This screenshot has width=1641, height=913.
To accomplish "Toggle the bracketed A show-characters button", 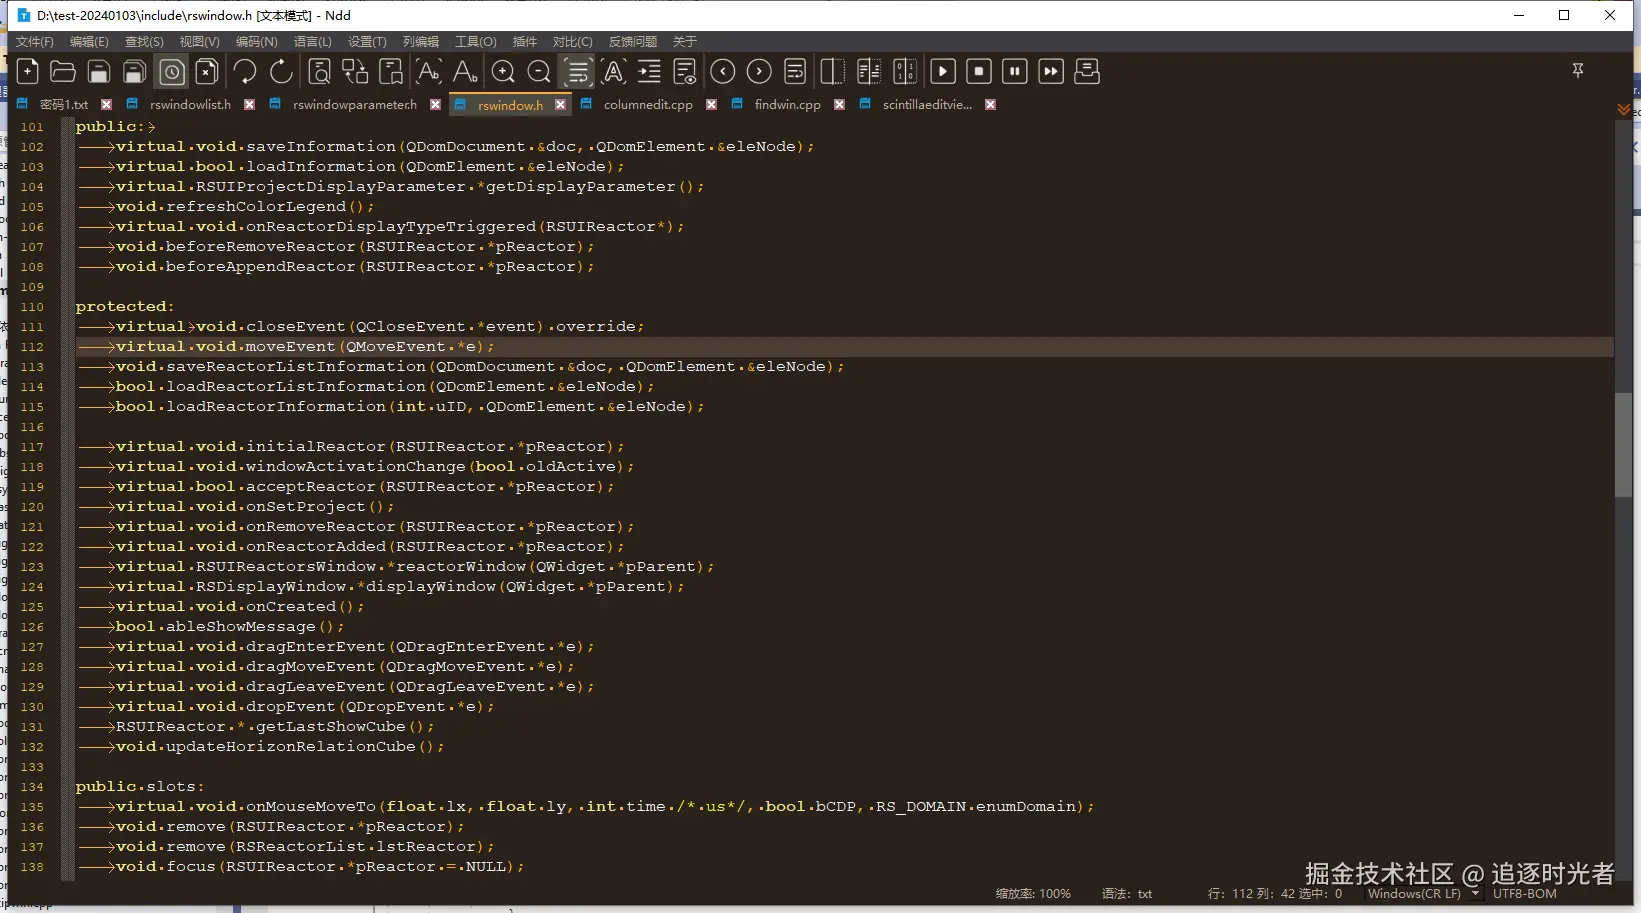I will click(614, 72).
